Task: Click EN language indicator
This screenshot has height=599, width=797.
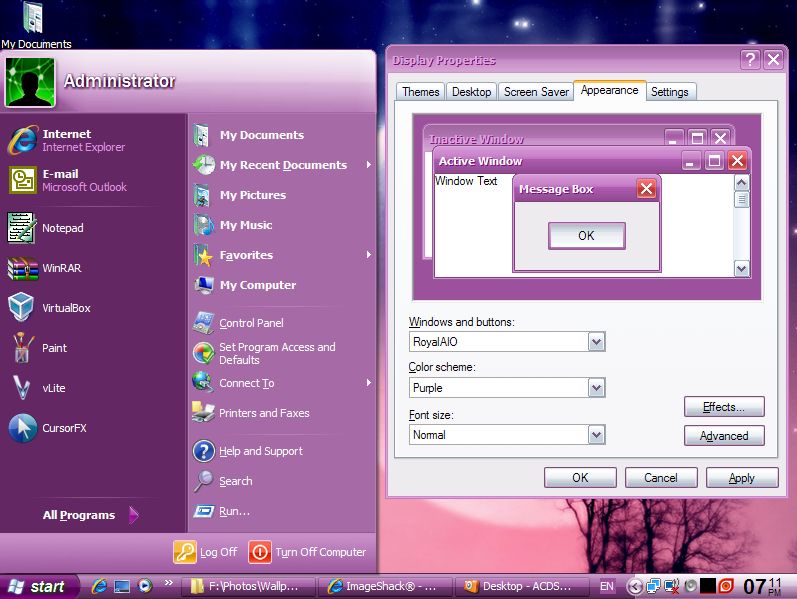Action: coord(606,586)
